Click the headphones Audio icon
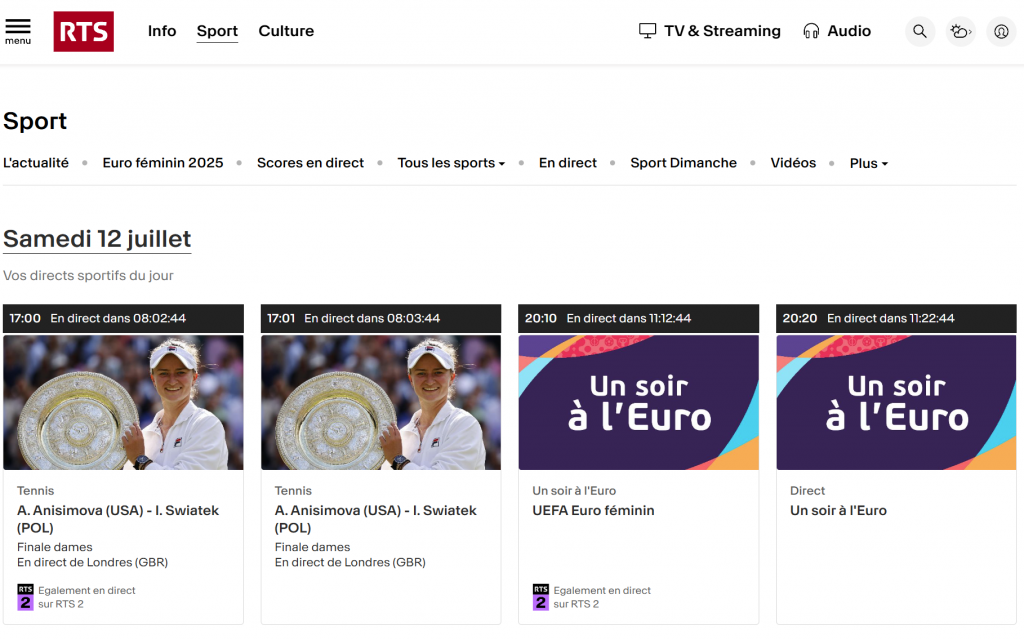The width and height of the screenshot is (1024, 639). 811,31
